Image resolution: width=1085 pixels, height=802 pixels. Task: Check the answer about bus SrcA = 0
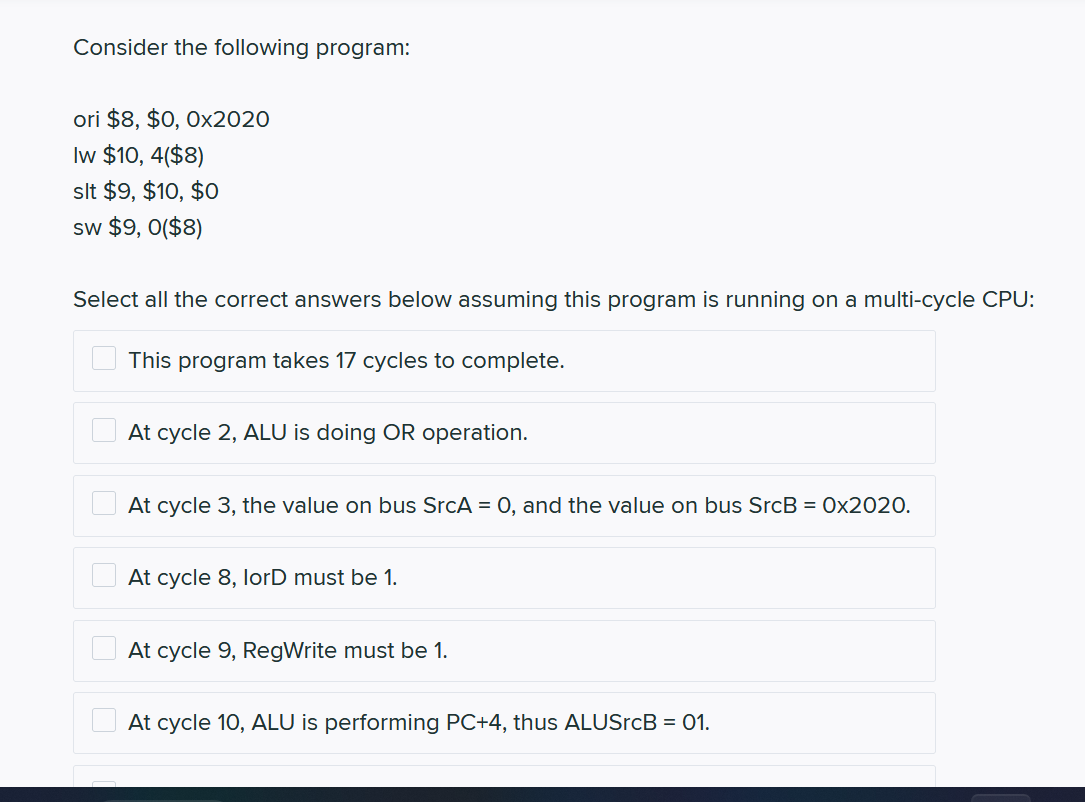click(103, 502)
